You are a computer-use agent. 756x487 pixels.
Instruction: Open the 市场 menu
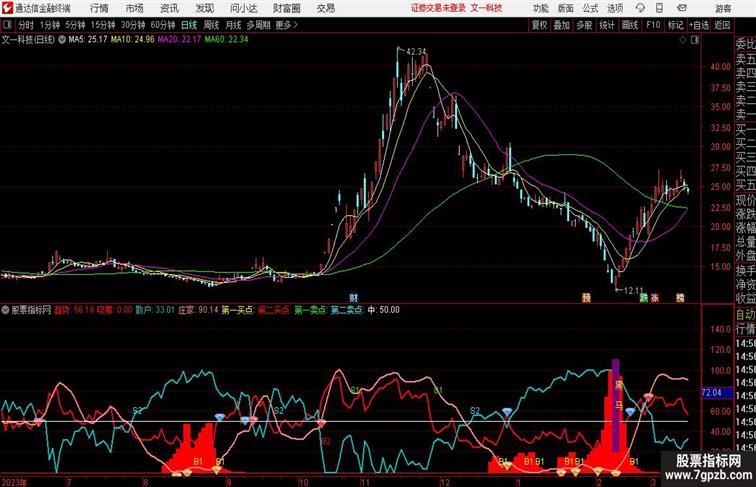134,8
